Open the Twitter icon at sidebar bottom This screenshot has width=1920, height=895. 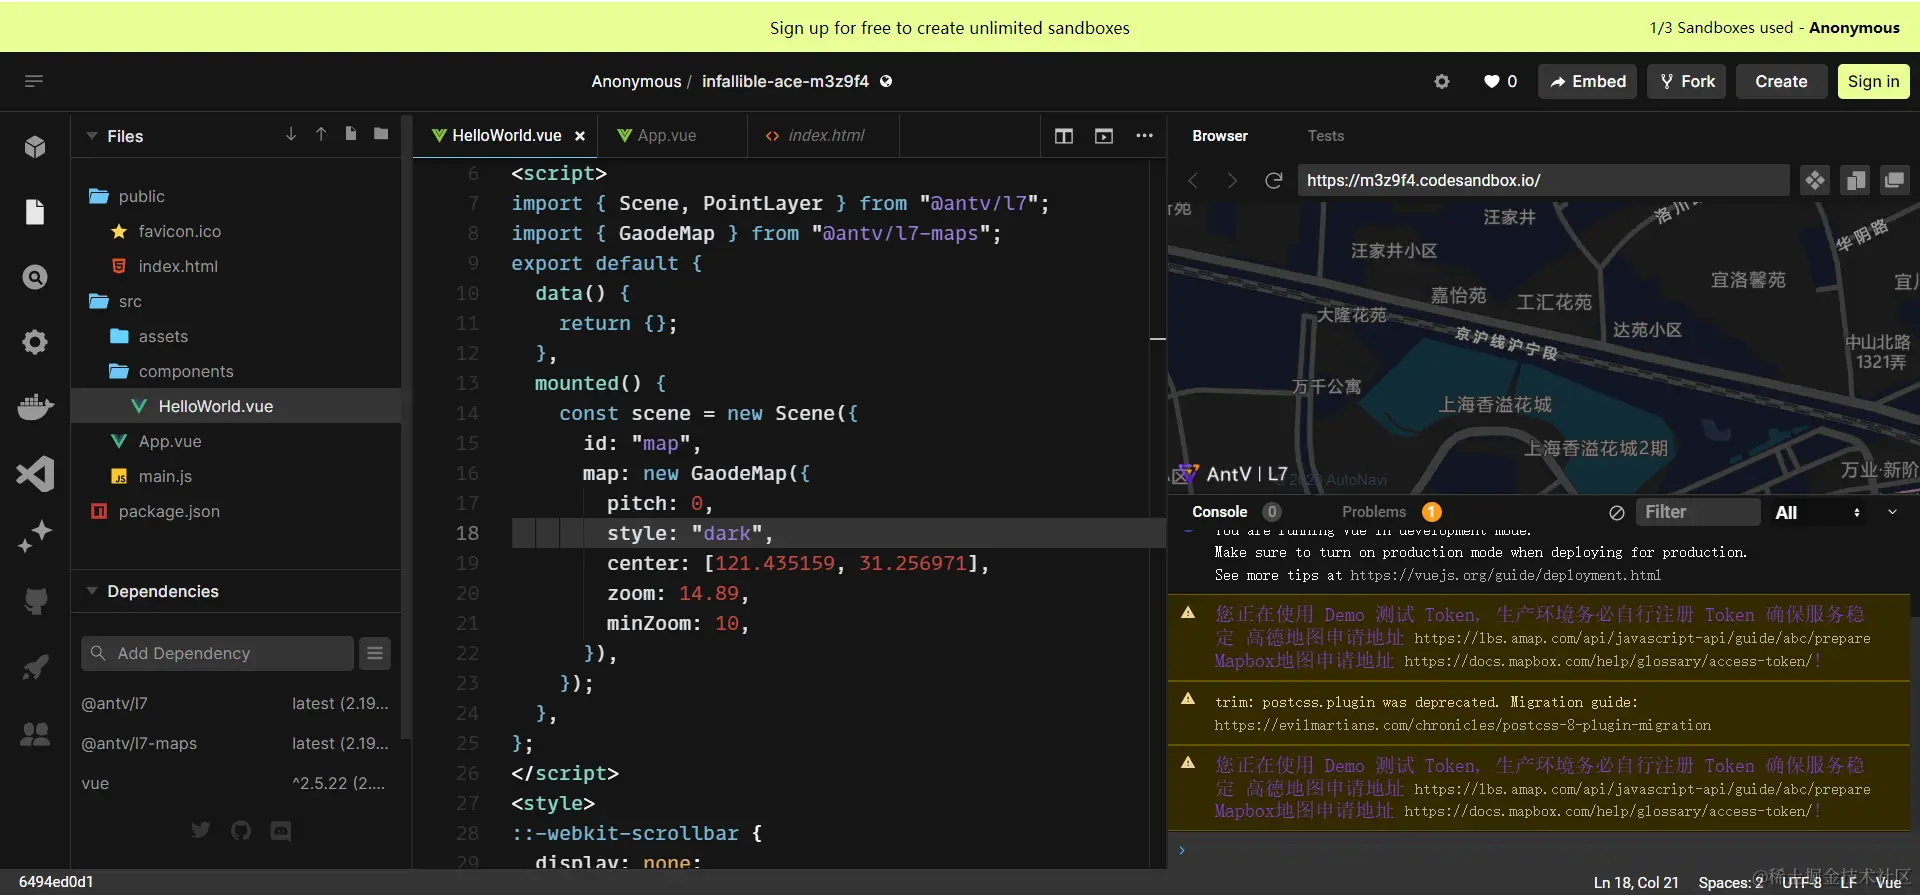[201, 830]
